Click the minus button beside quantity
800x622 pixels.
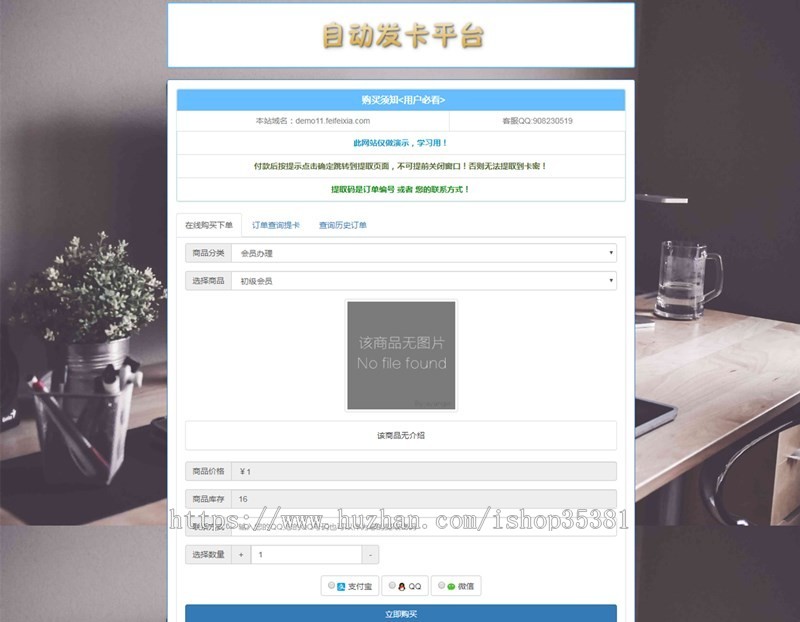(370, 555)
